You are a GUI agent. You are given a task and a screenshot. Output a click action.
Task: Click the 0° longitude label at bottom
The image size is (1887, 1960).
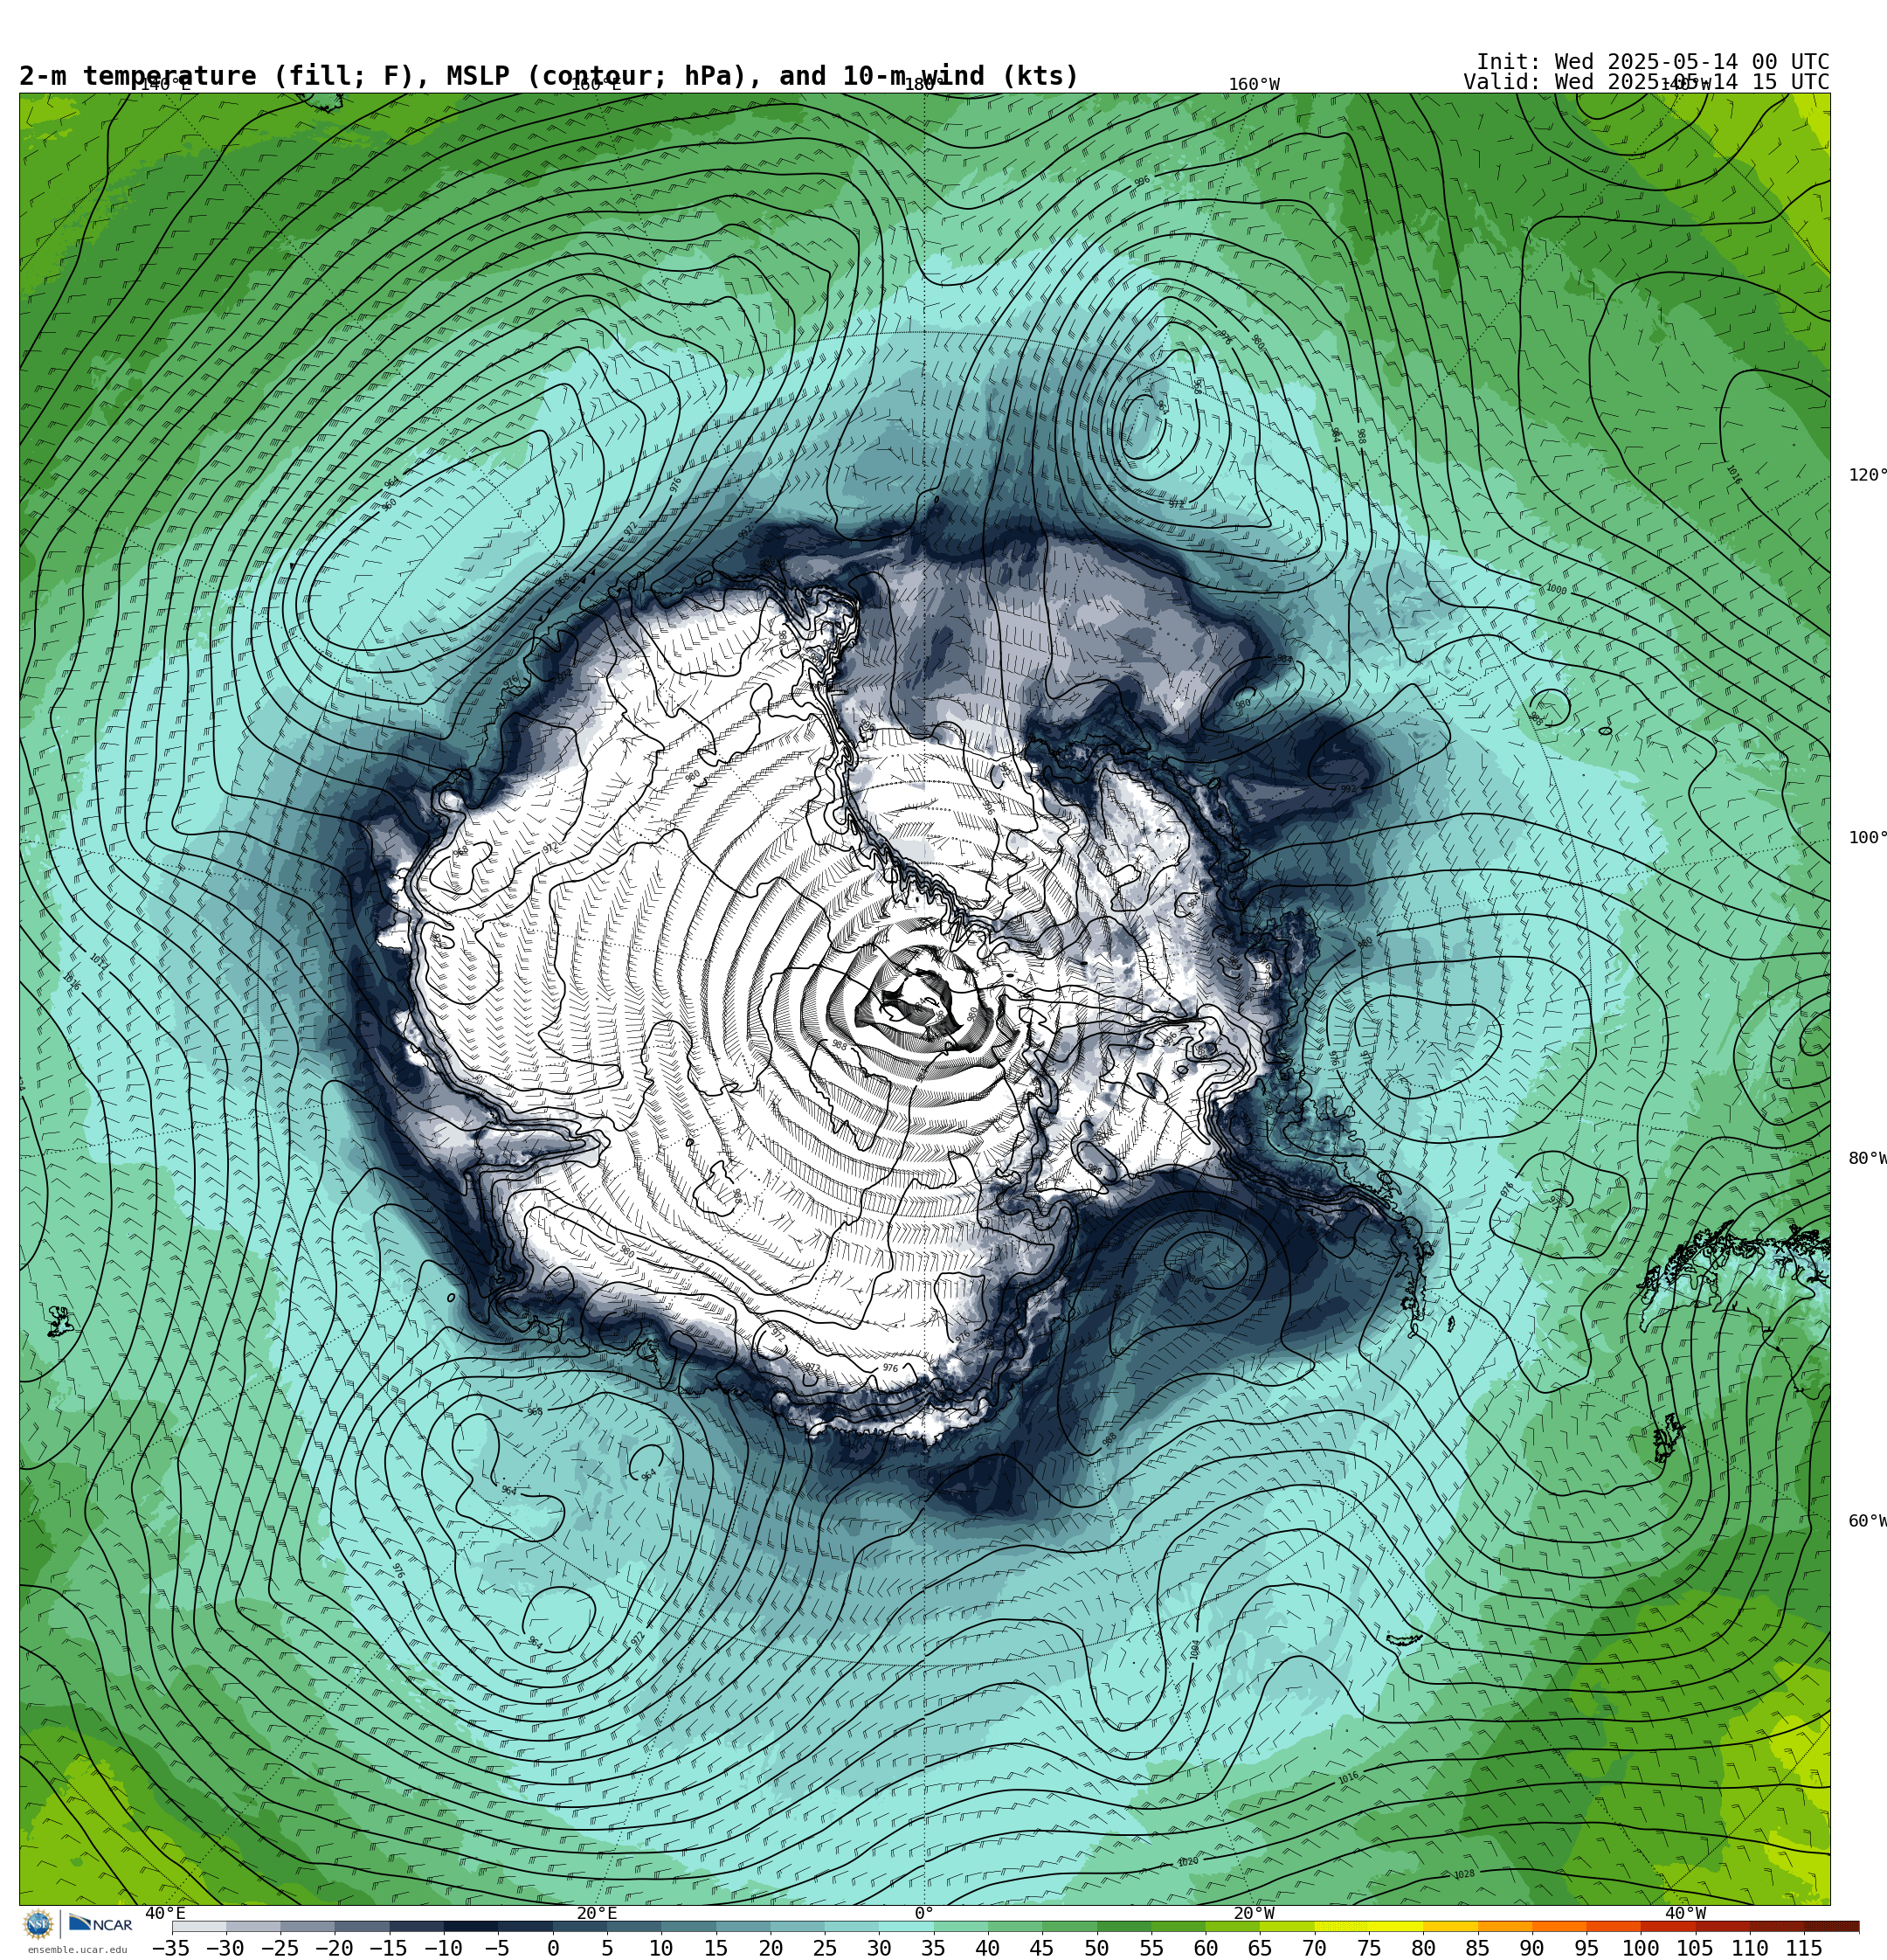click(x=924, y=1913)
